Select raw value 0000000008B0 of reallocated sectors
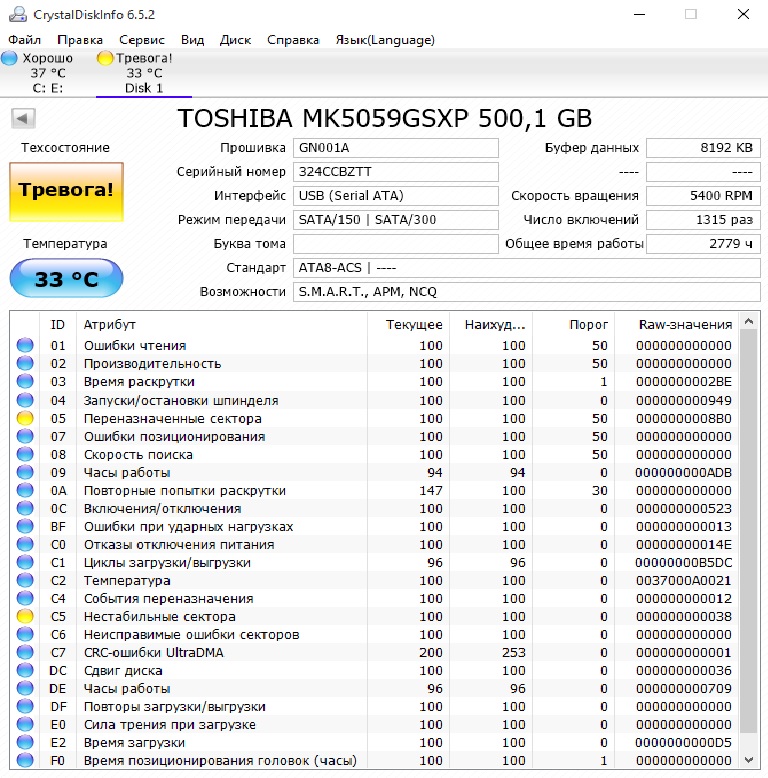 tap(684, 418)
